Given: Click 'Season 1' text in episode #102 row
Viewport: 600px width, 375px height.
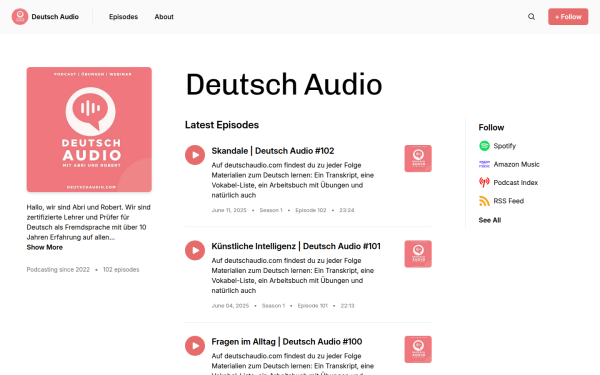Looking at the screenshot, I should click(271, 210).
